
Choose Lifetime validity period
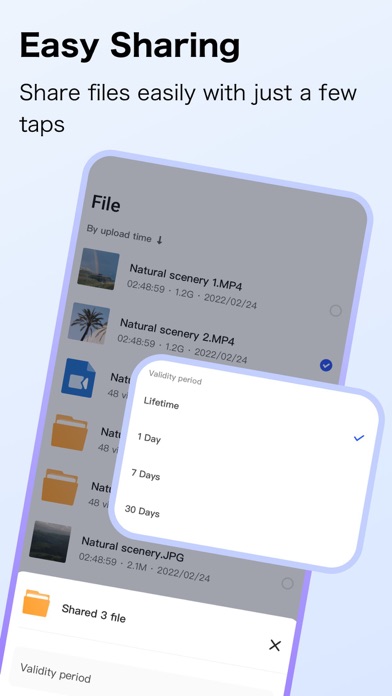pos(161,403)
